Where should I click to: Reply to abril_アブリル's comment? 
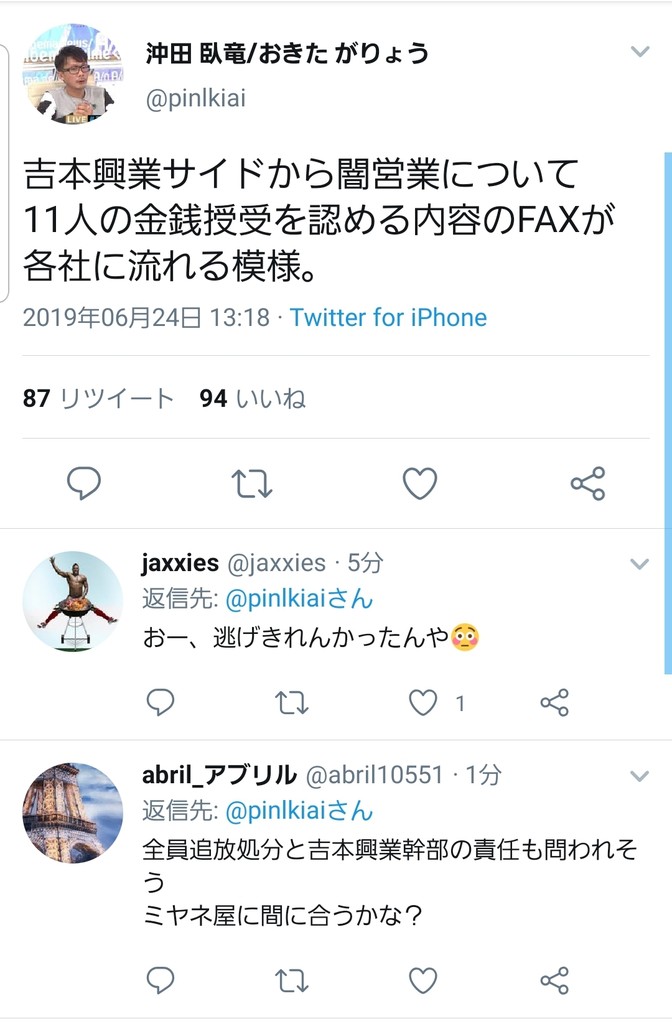(160, 980)
